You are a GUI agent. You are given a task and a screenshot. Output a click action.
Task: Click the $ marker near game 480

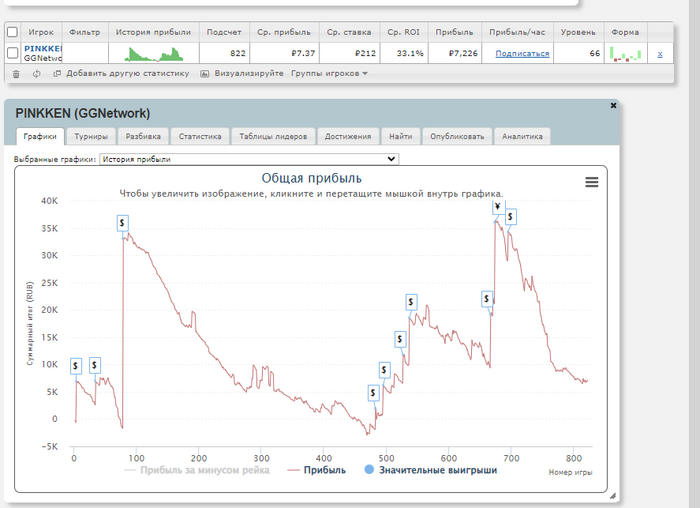tap(373, 393)
